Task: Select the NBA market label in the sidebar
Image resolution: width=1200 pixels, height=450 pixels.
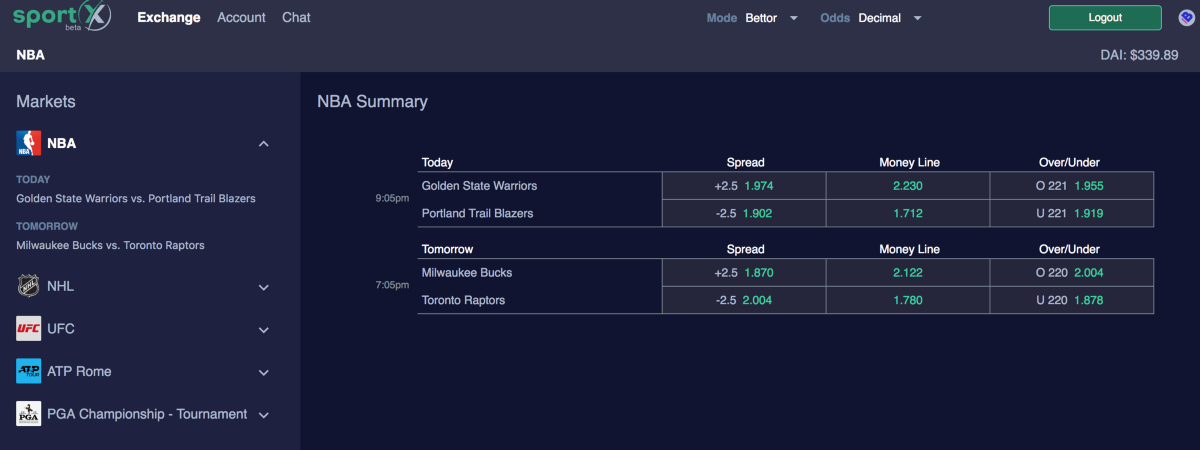Action: point(61,144)
